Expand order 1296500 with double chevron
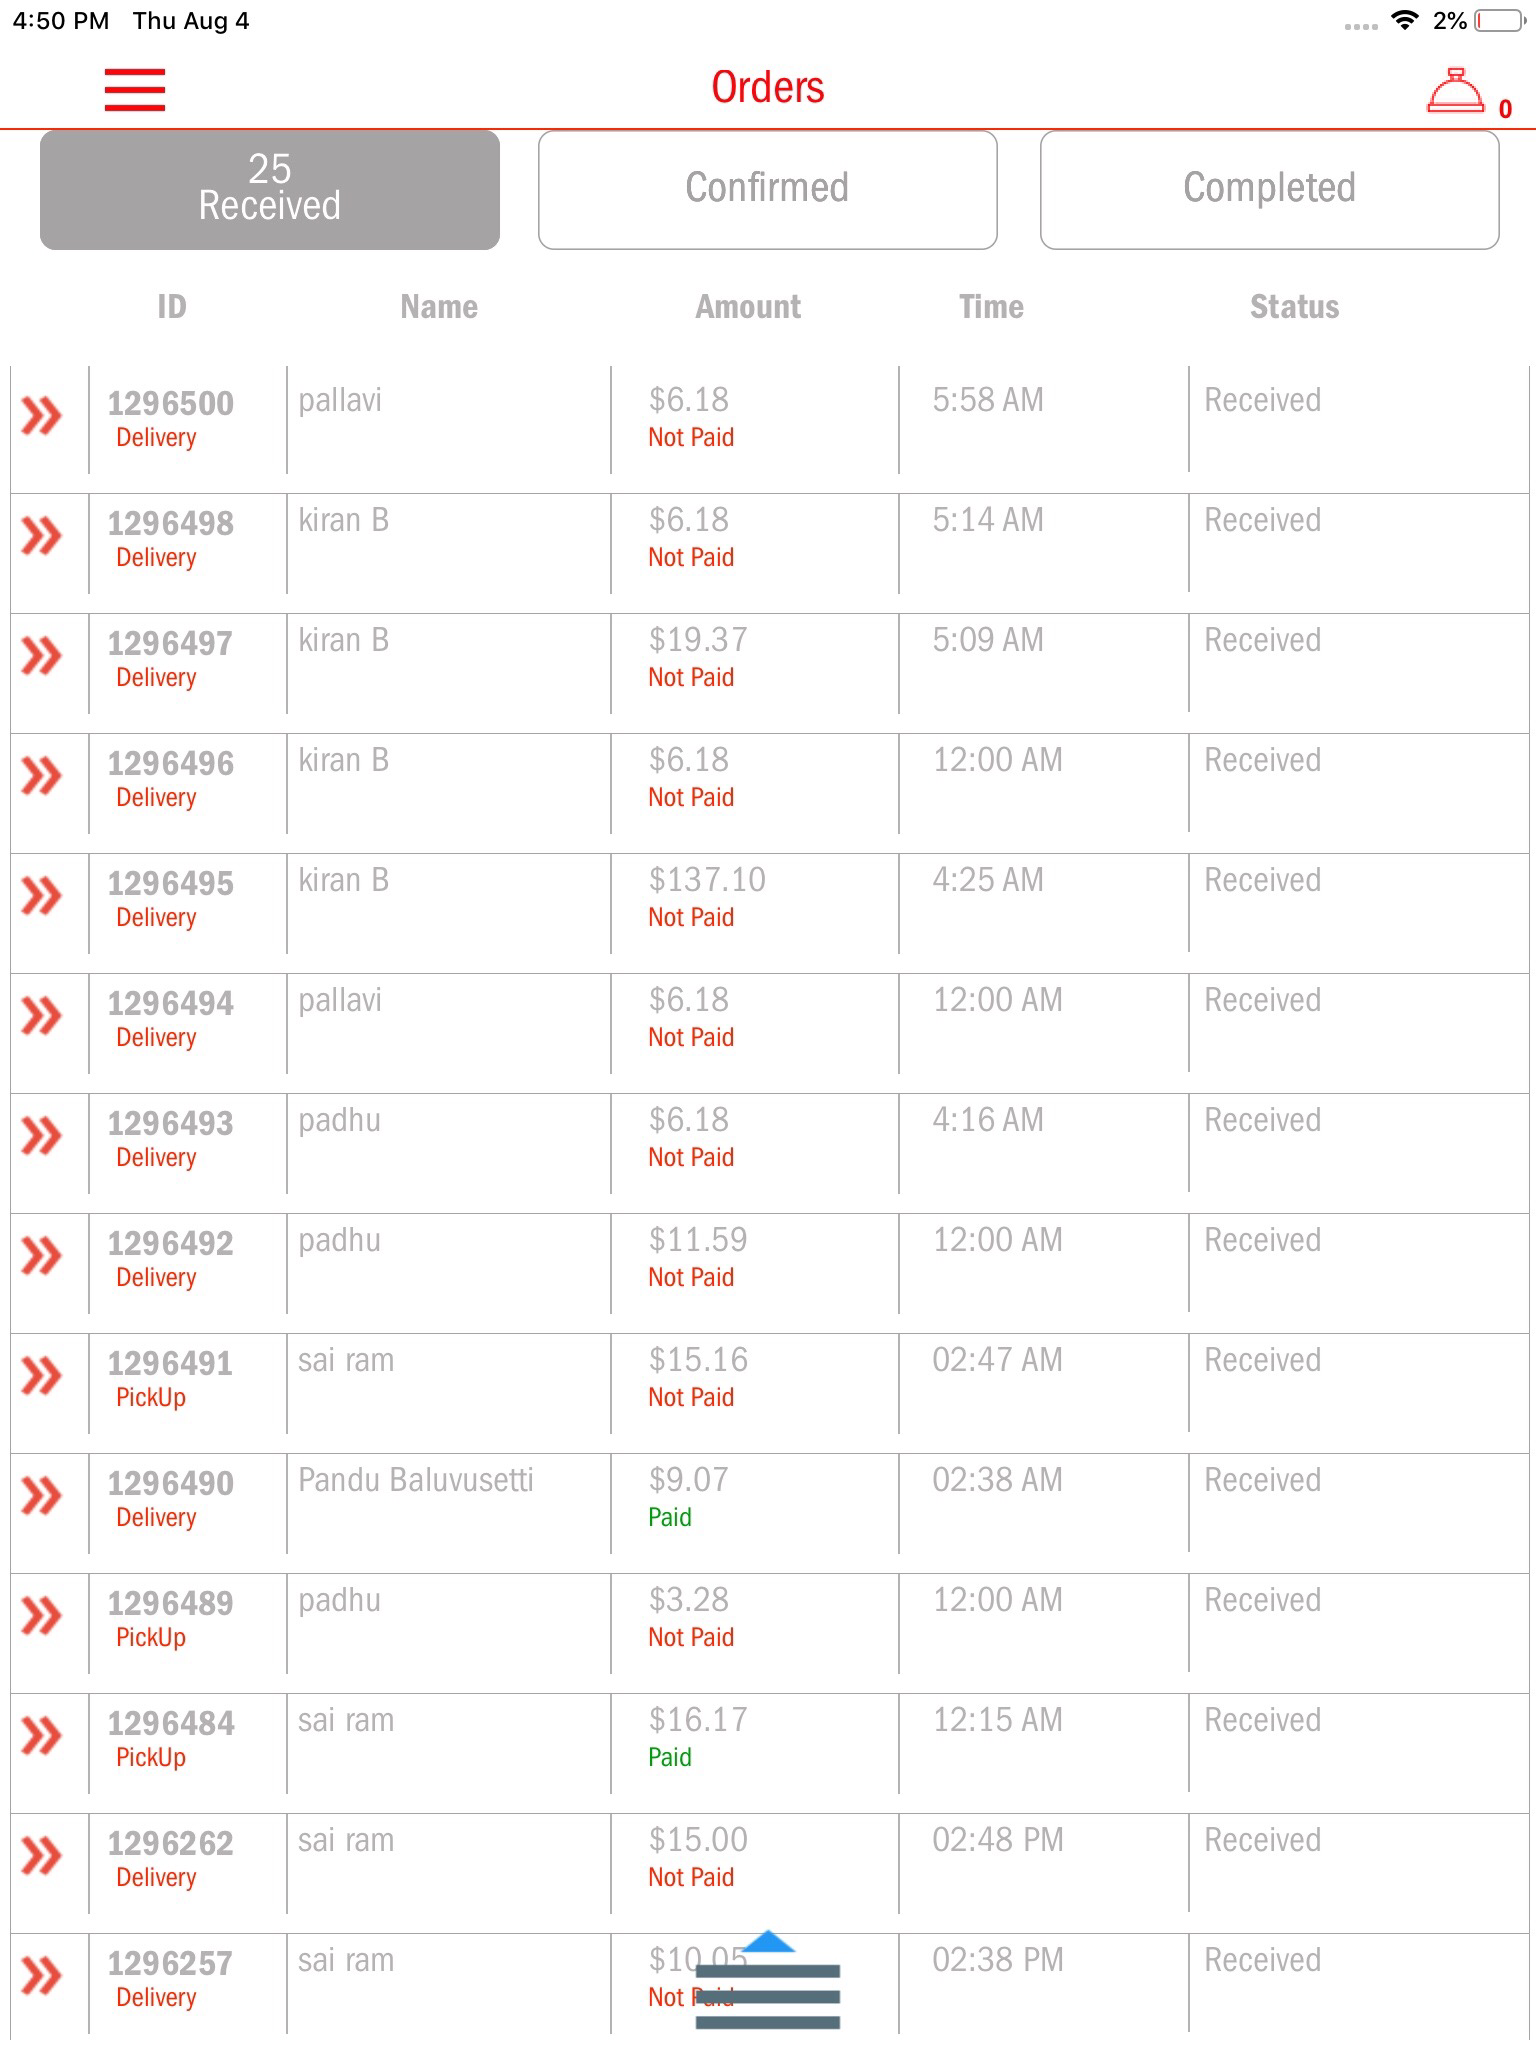The image size is (1536, 2048). (42, 416)
